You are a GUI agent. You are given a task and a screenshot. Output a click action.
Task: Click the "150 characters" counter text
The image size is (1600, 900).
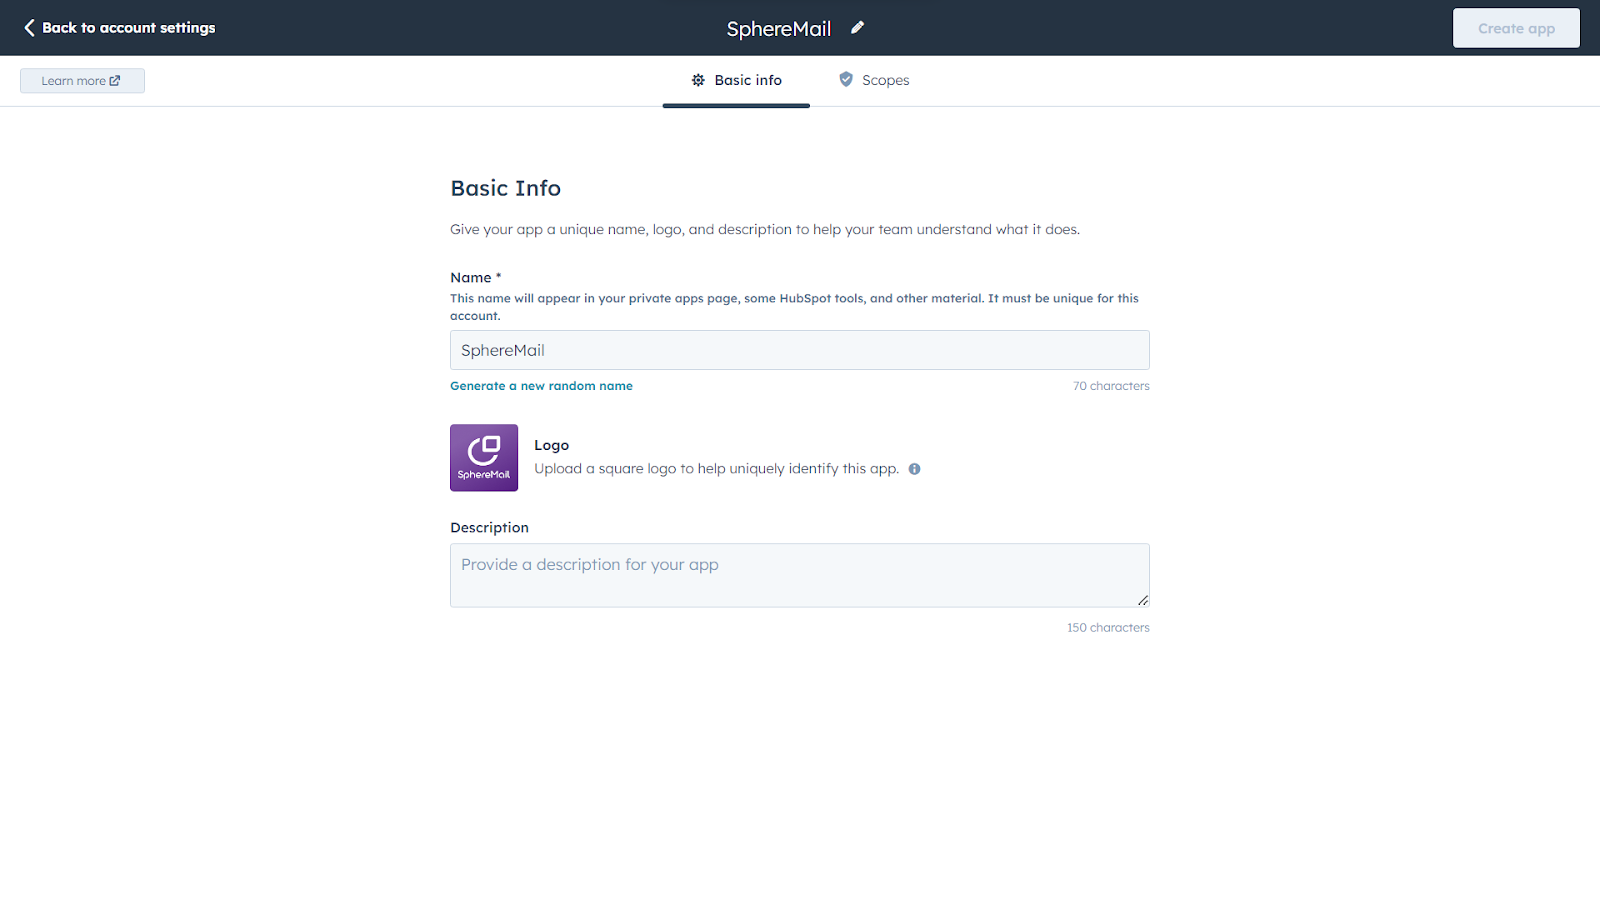pos(1108,628)
